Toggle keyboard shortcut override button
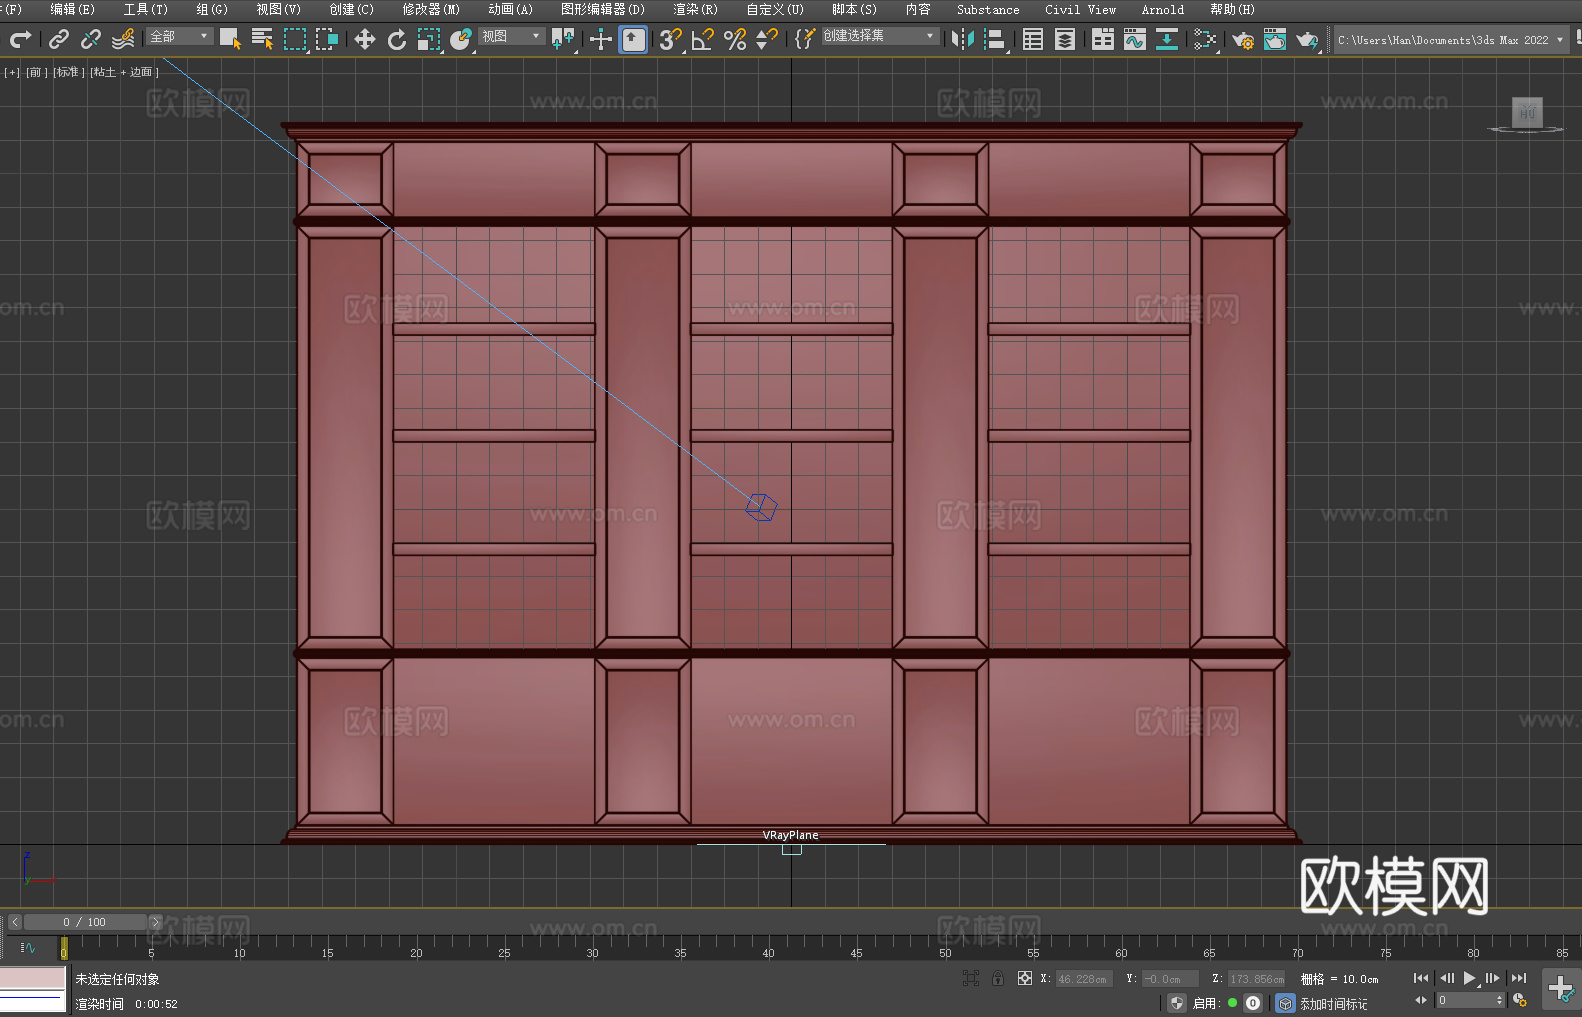Viewport: 1582px width, 1017px height. (633, 39)
